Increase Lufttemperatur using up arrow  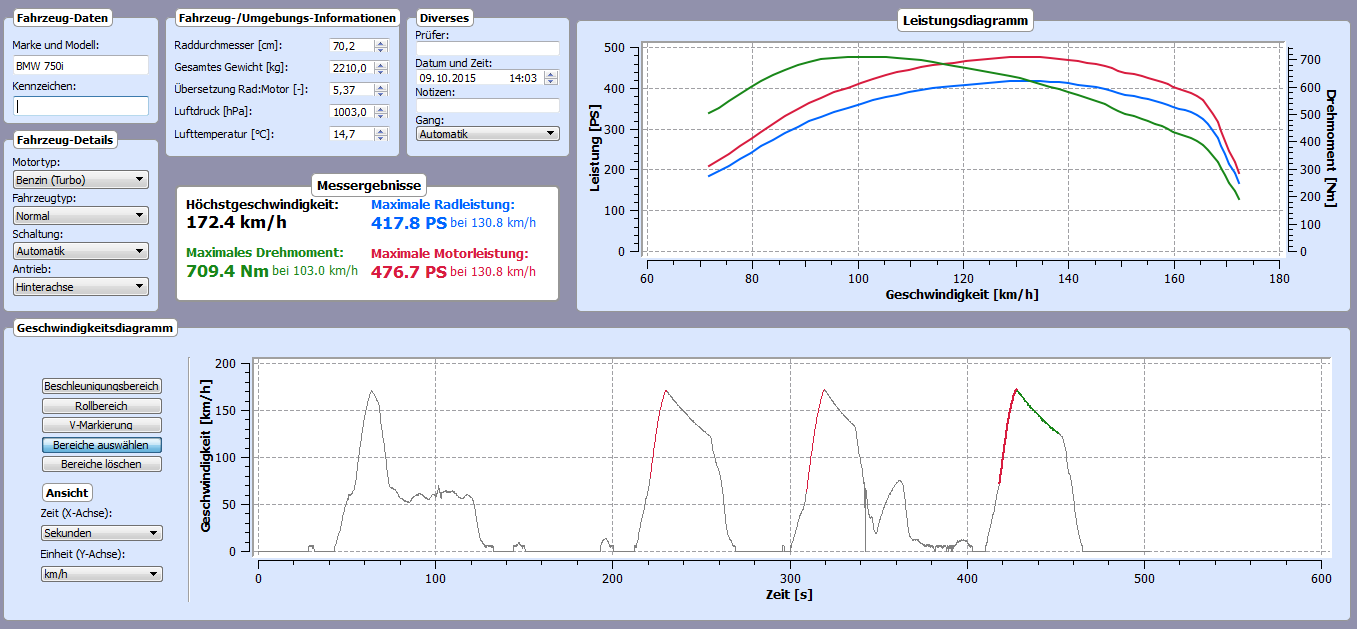pos(380,130)
